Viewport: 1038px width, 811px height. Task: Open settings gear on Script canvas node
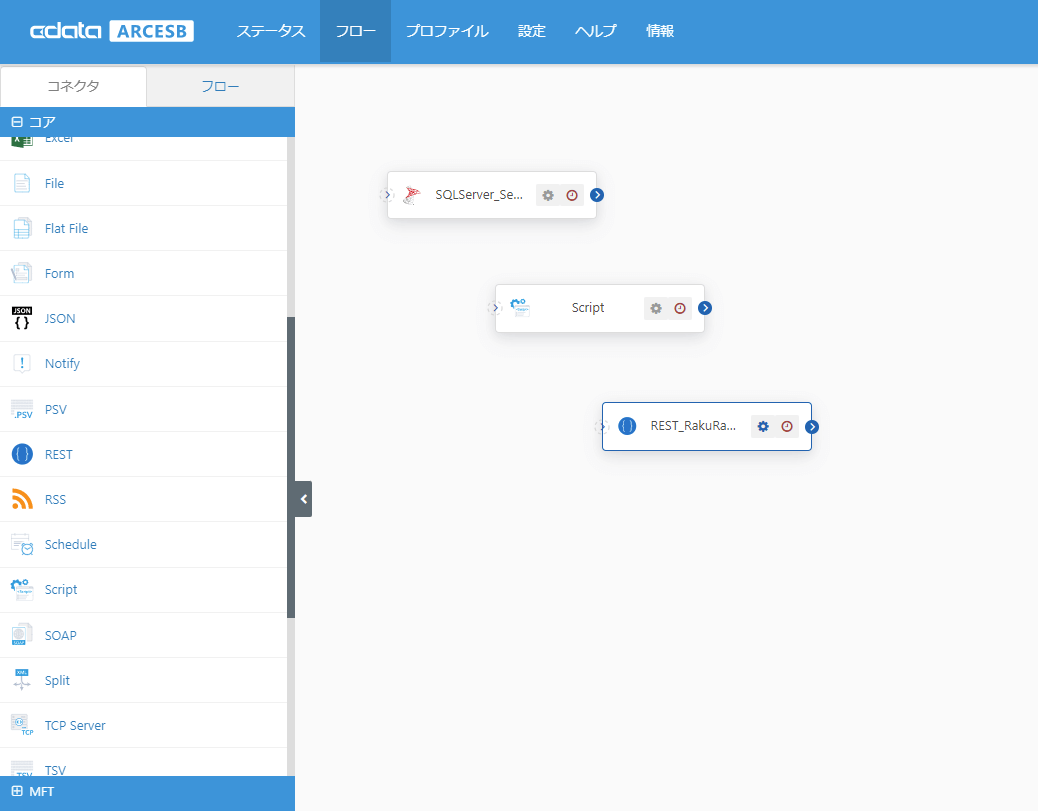655,309
